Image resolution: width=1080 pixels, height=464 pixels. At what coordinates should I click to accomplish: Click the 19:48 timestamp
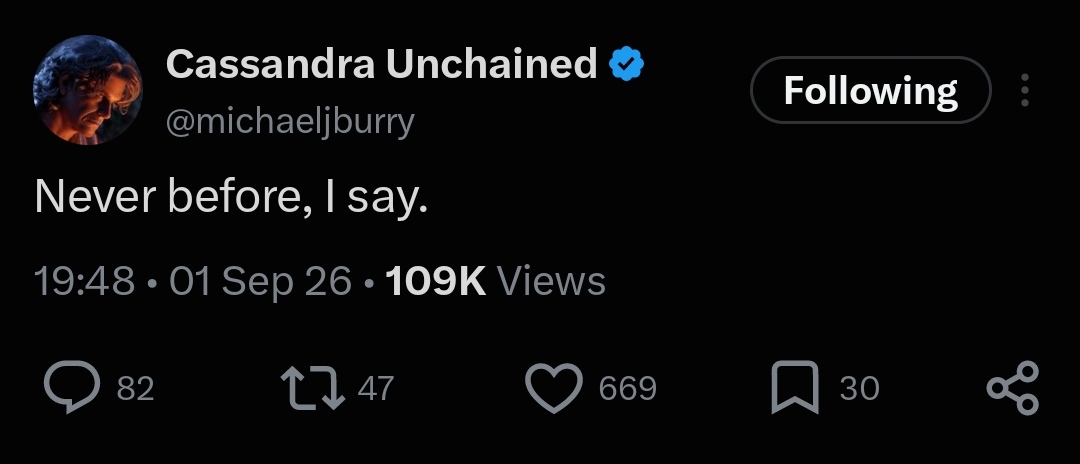click(85, 281)
